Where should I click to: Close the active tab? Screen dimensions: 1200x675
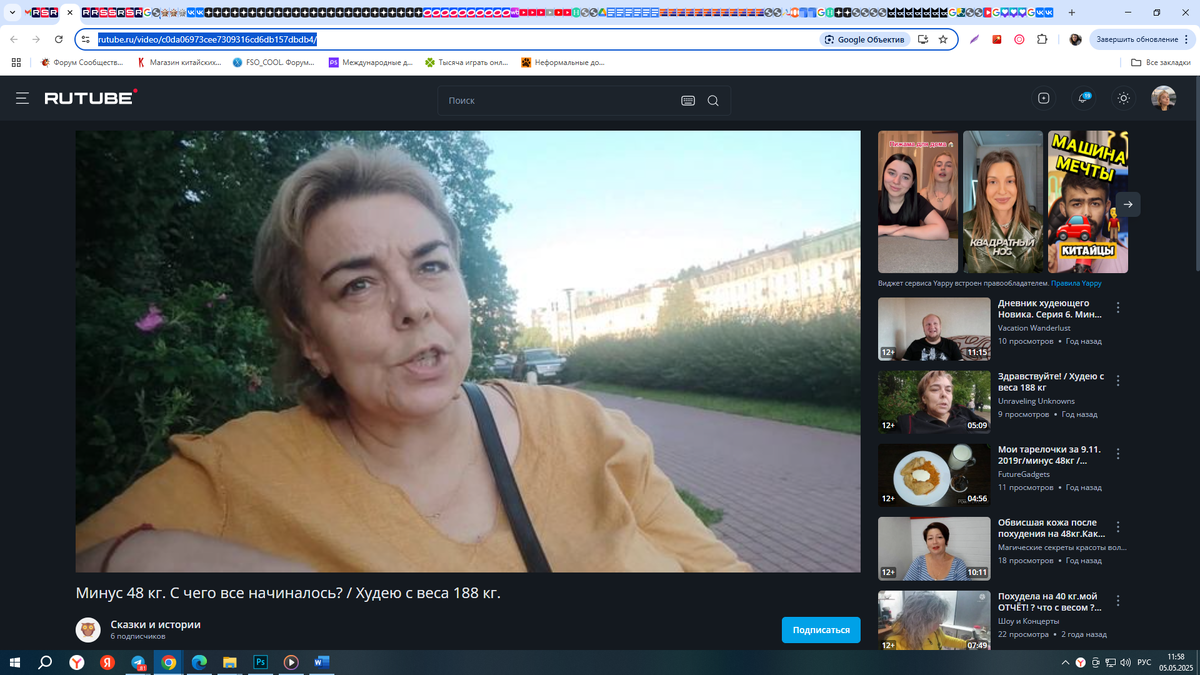(x=69, y=13)
